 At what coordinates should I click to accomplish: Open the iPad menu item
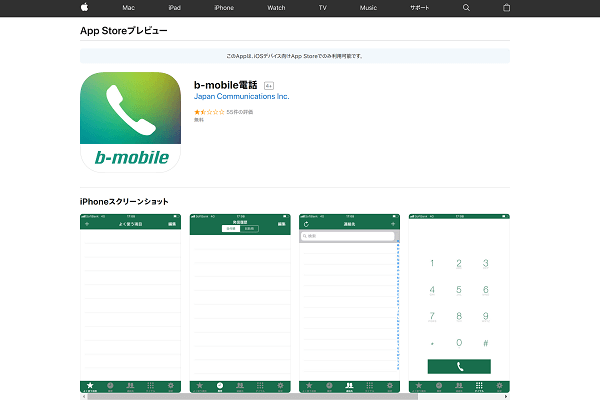pos(174,8)
